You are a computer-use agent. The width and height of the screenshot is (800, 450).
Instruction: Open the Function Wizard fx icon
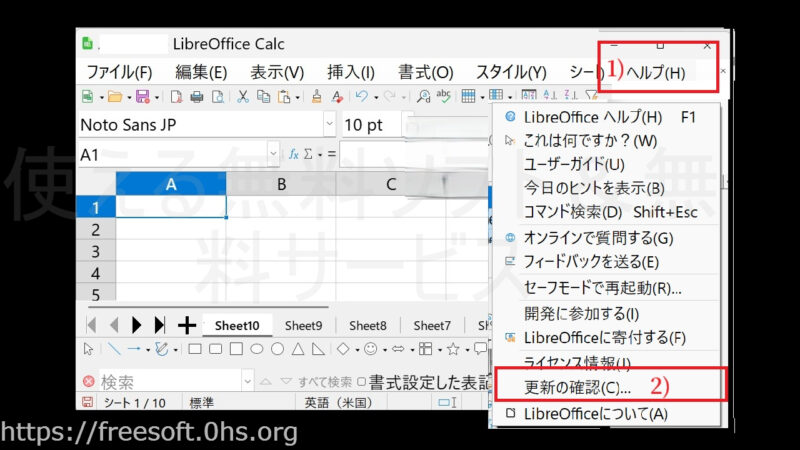(x=293, y=155)
